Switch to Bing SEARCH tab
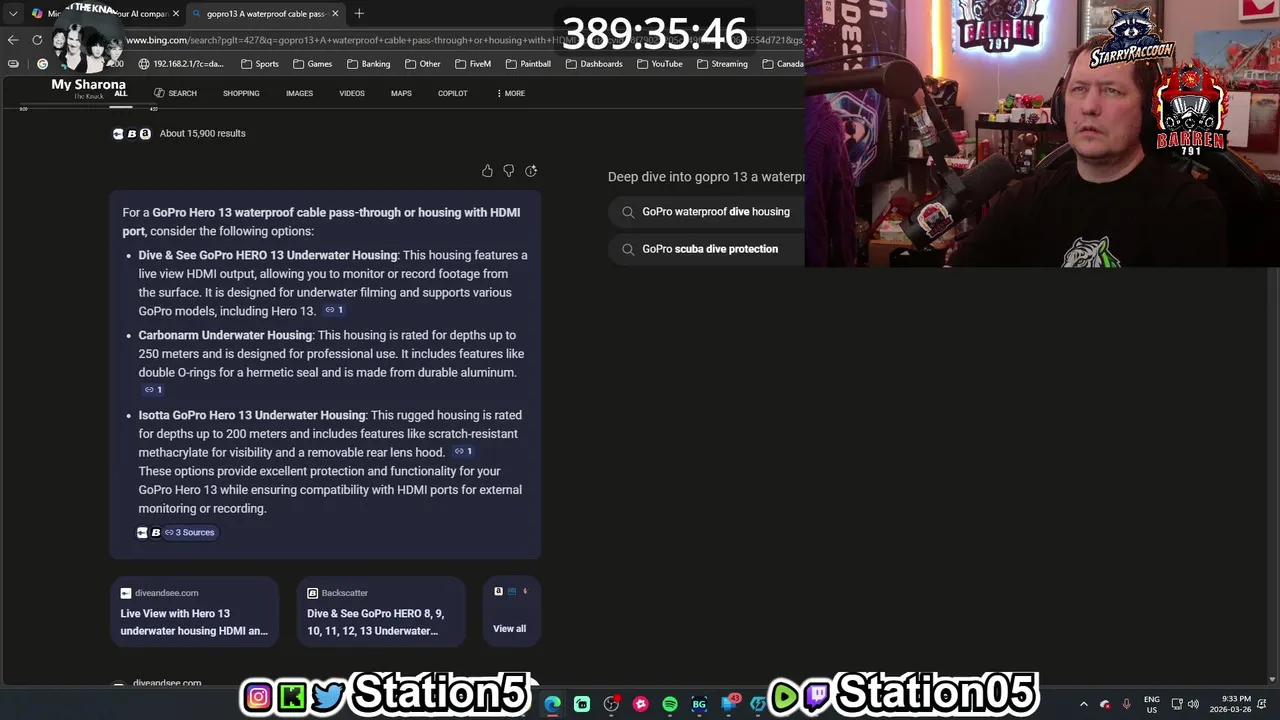Screen dimensions: 1280x720 tap(175, 93)
